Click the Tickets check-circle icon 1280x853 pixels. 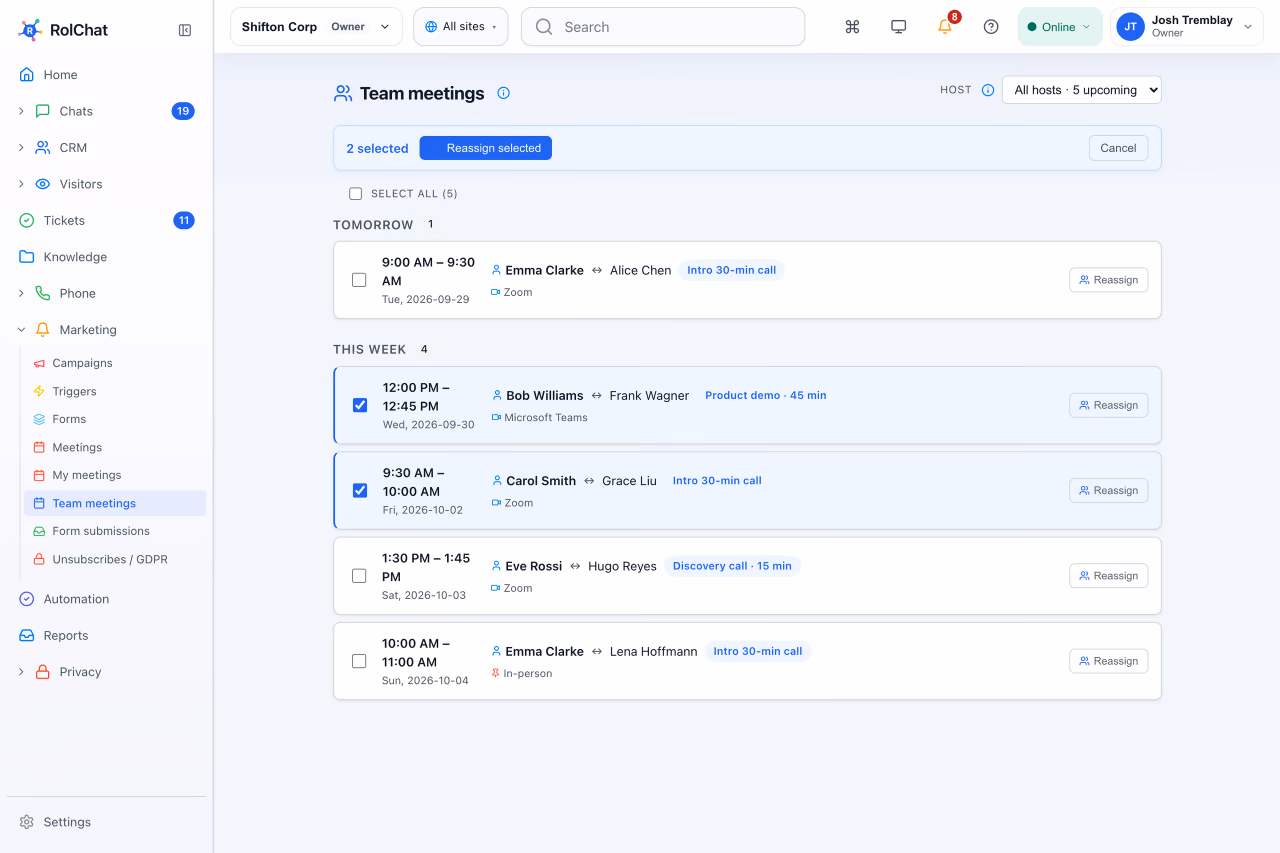click(27, 221)
